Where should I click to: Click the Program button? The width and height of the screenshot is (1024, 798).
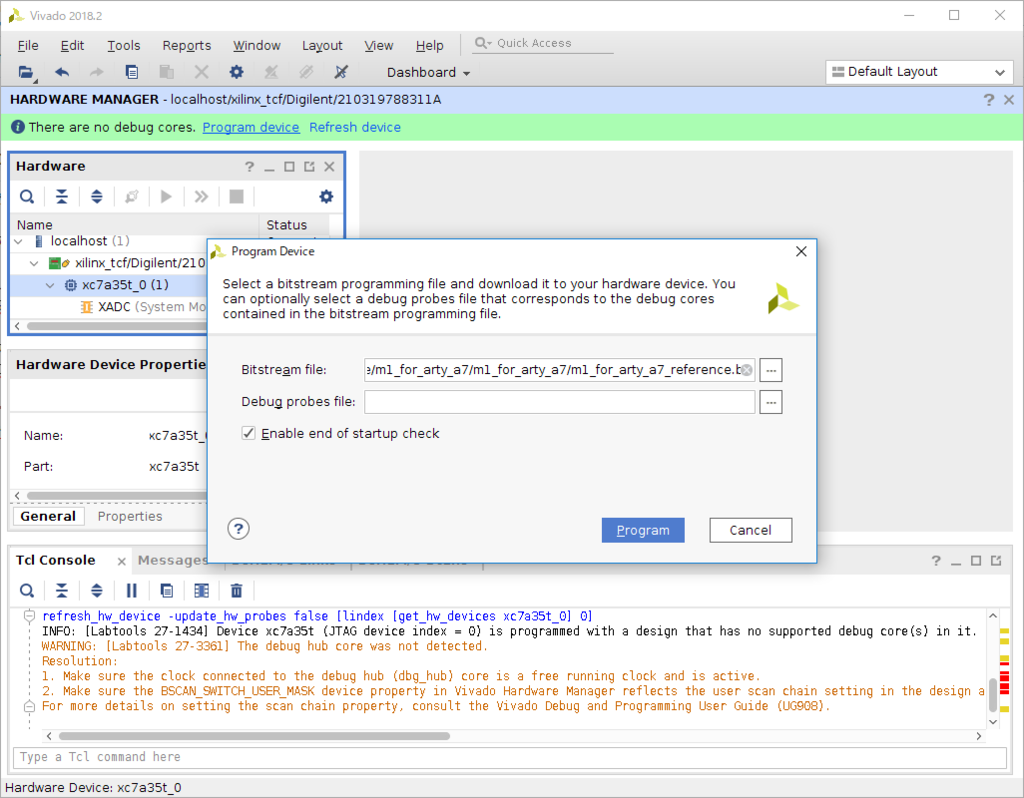click(643, 530)
